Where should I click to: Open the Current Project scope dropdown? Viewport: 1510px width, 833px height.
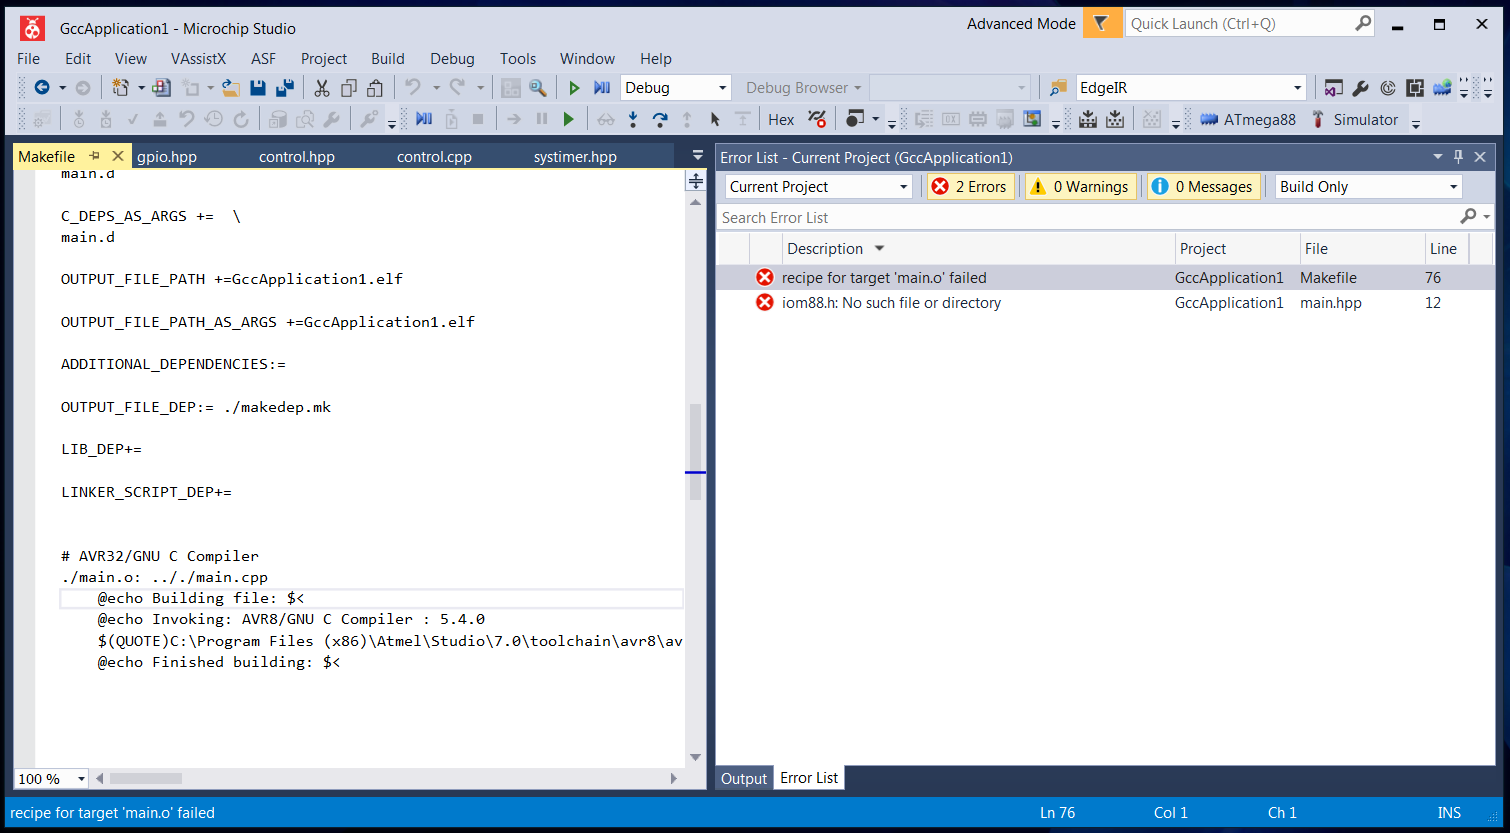click(x=904, y=187)
